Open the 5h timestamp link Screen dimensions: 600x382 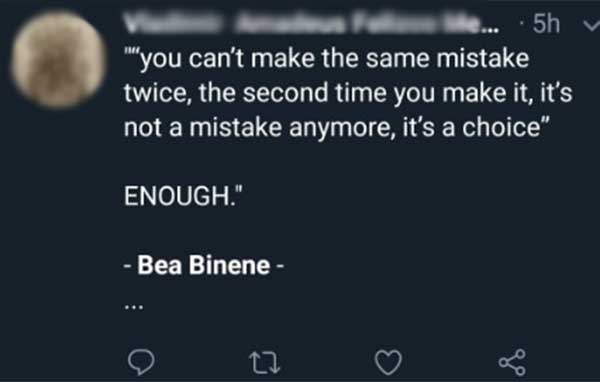546,24
